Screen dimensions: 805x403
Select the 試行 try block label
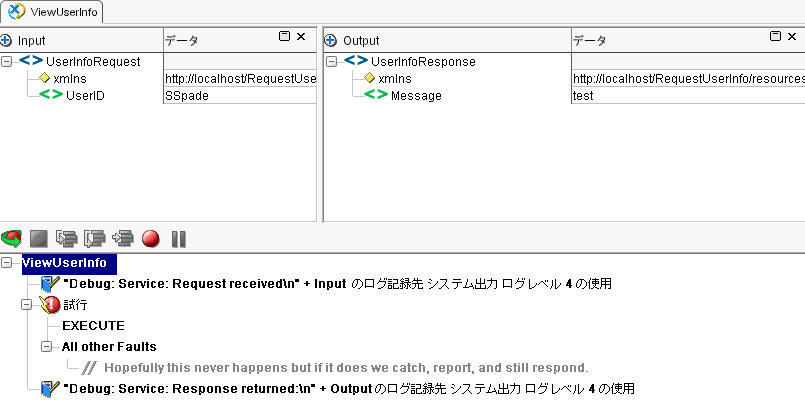point(75,305)
